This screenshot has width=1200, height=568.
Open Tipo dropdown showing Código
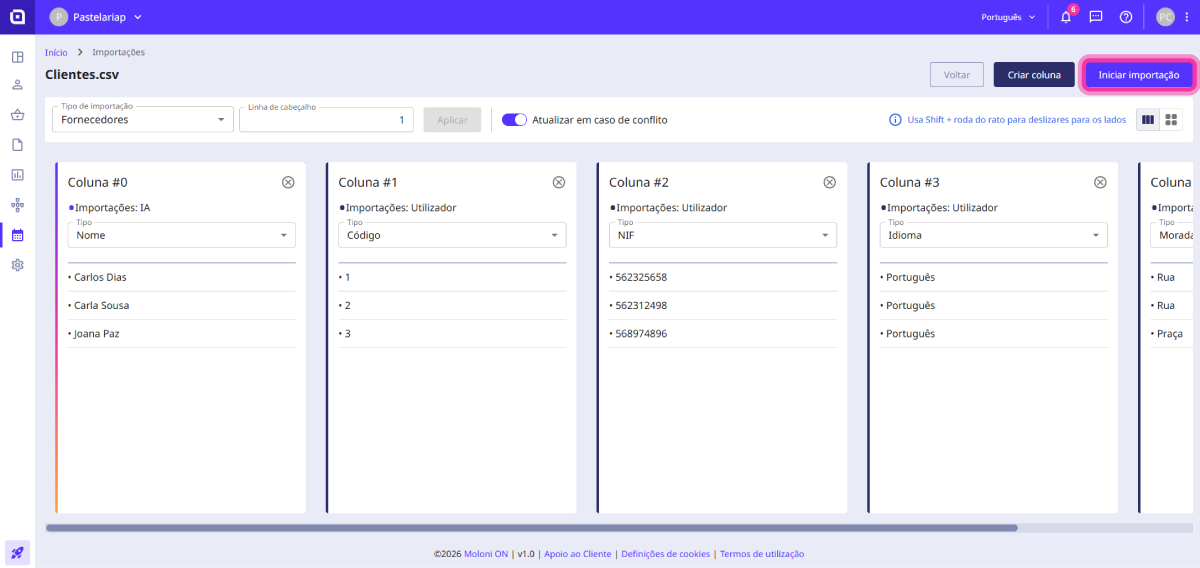pos(452,235)
